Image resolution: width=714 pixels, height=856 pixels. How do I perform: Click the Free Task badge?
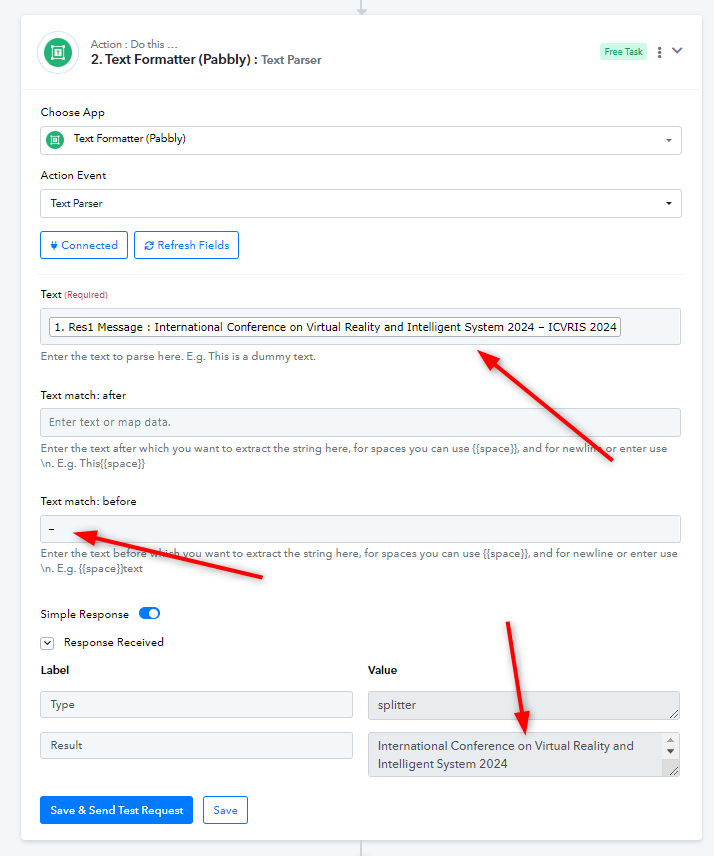[623, 51]
